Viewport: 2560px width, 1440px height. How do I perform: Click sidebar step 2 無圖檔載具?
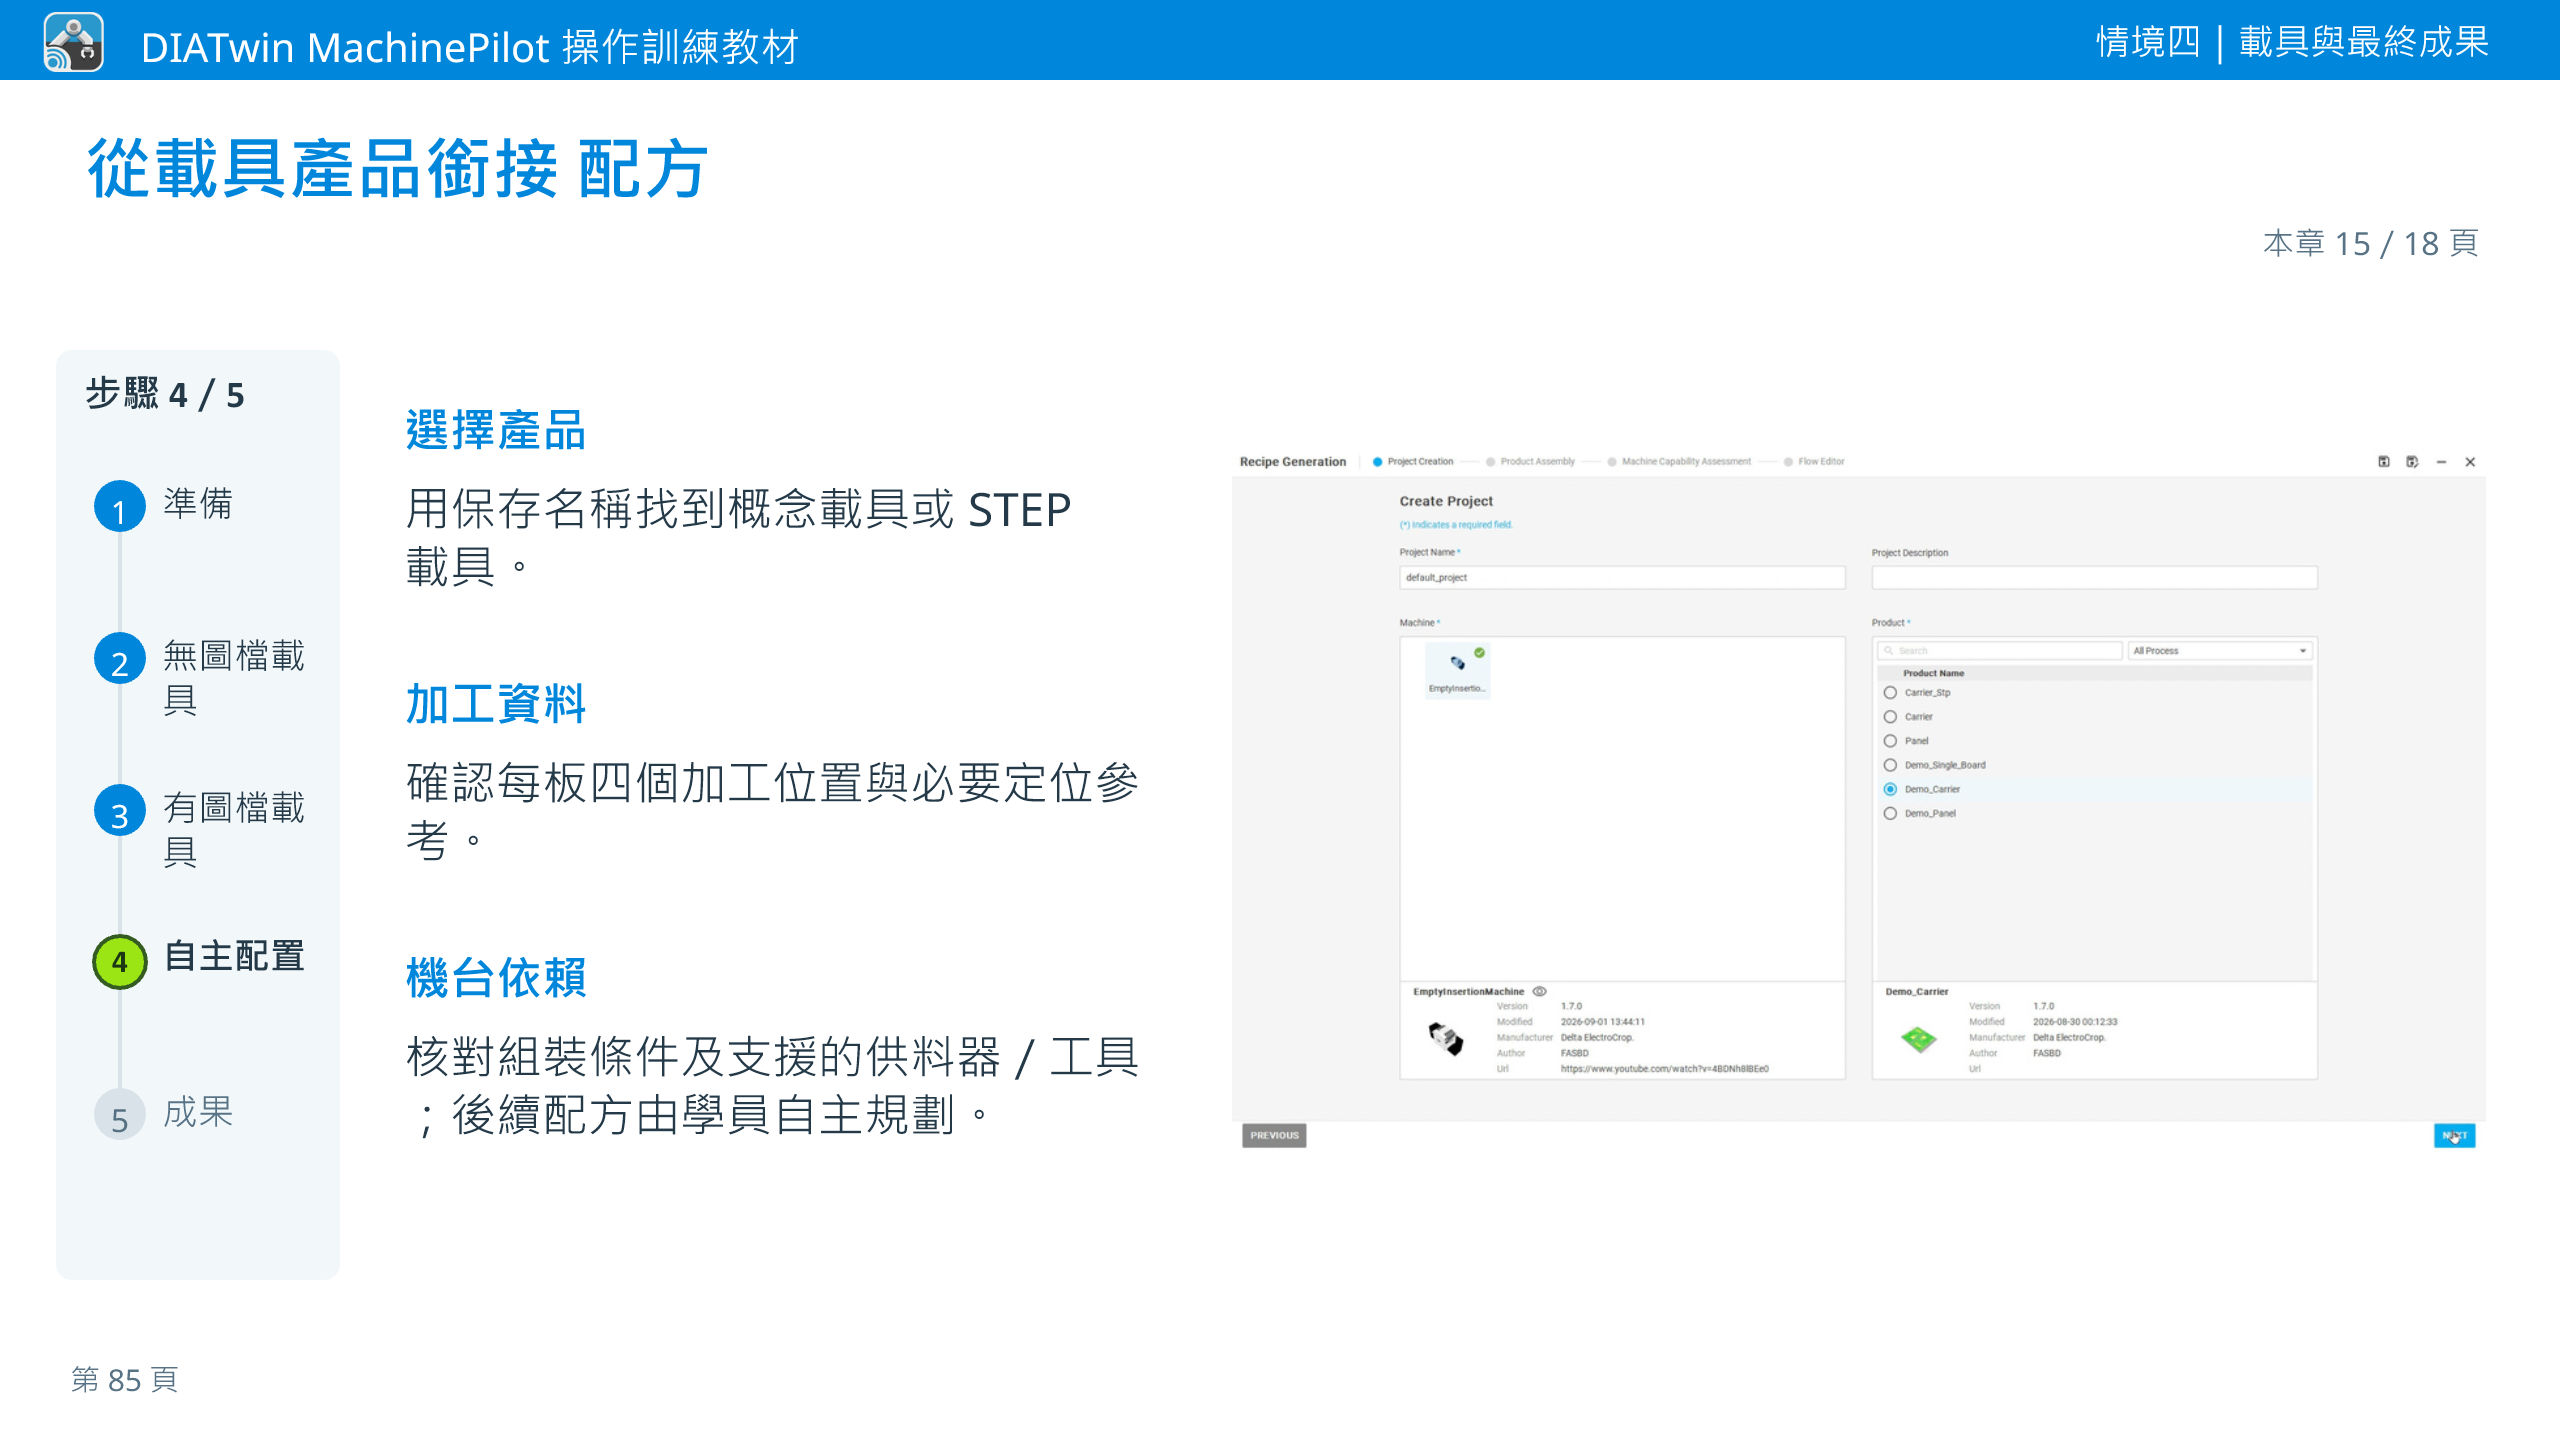pyautogui.click(x=200, y=676)
